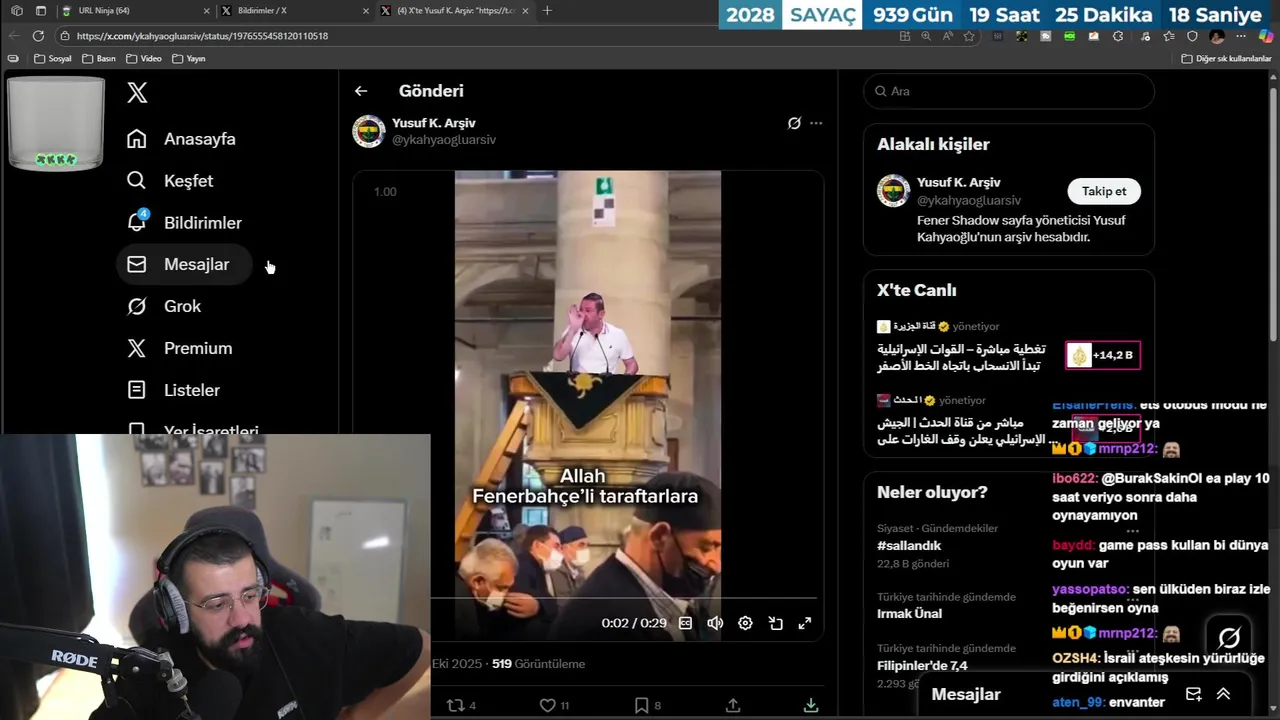Open Sosyal bookmarks folder
Screen dimensions: 1280x720
[x=53, y=59]
